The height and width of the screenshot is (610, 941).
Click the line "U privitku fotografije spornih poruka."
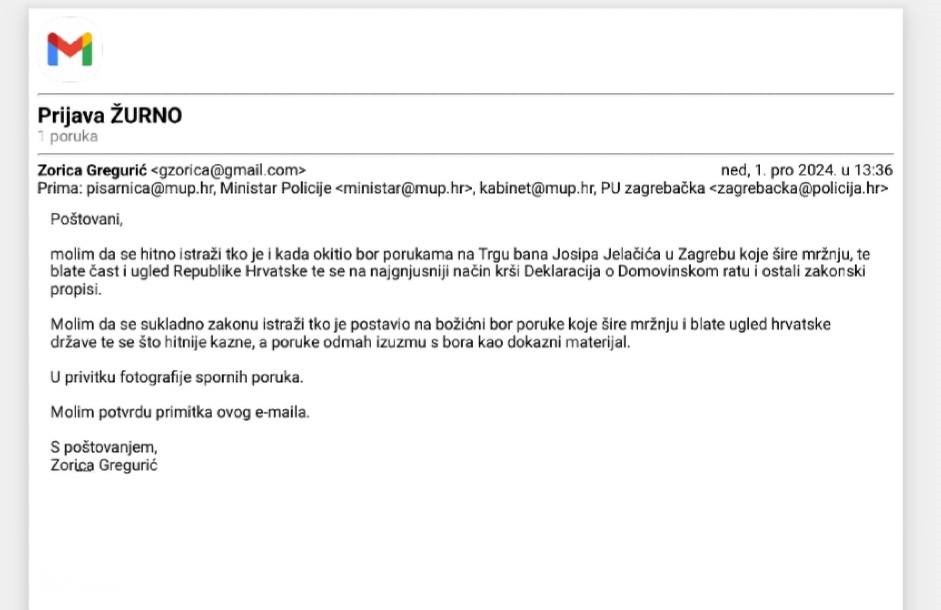point(176,378)
